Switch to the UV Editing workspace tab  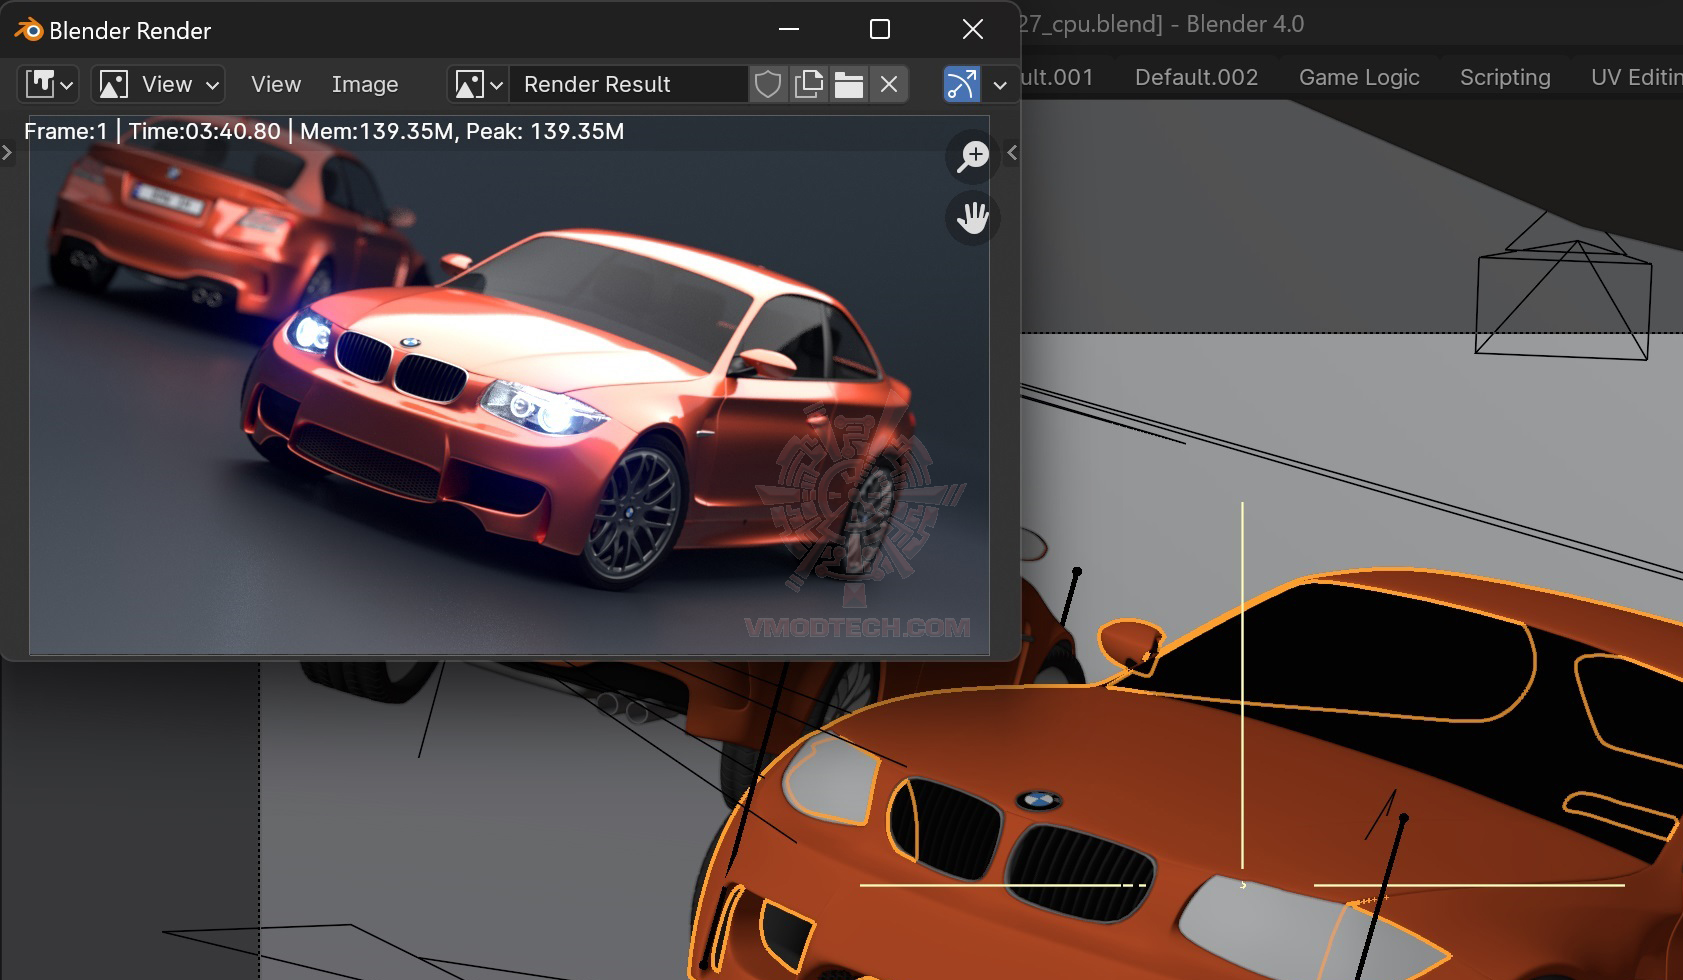point(1636,77)
